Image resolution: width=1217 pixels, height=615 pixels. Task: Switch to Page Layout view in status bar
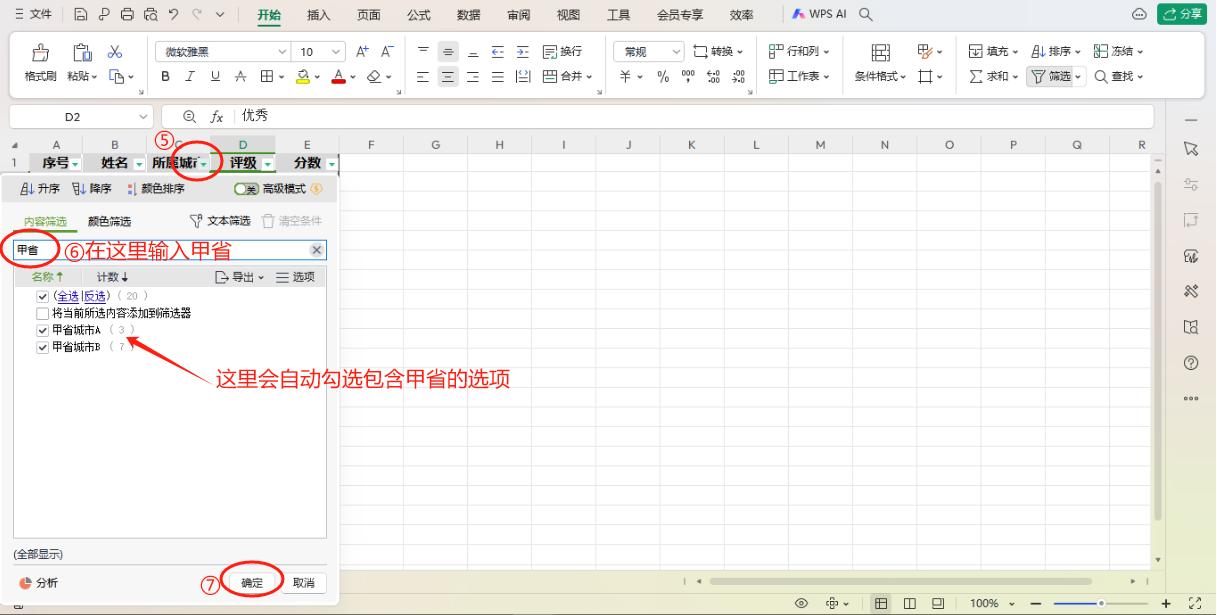click(x=910, y=604)
